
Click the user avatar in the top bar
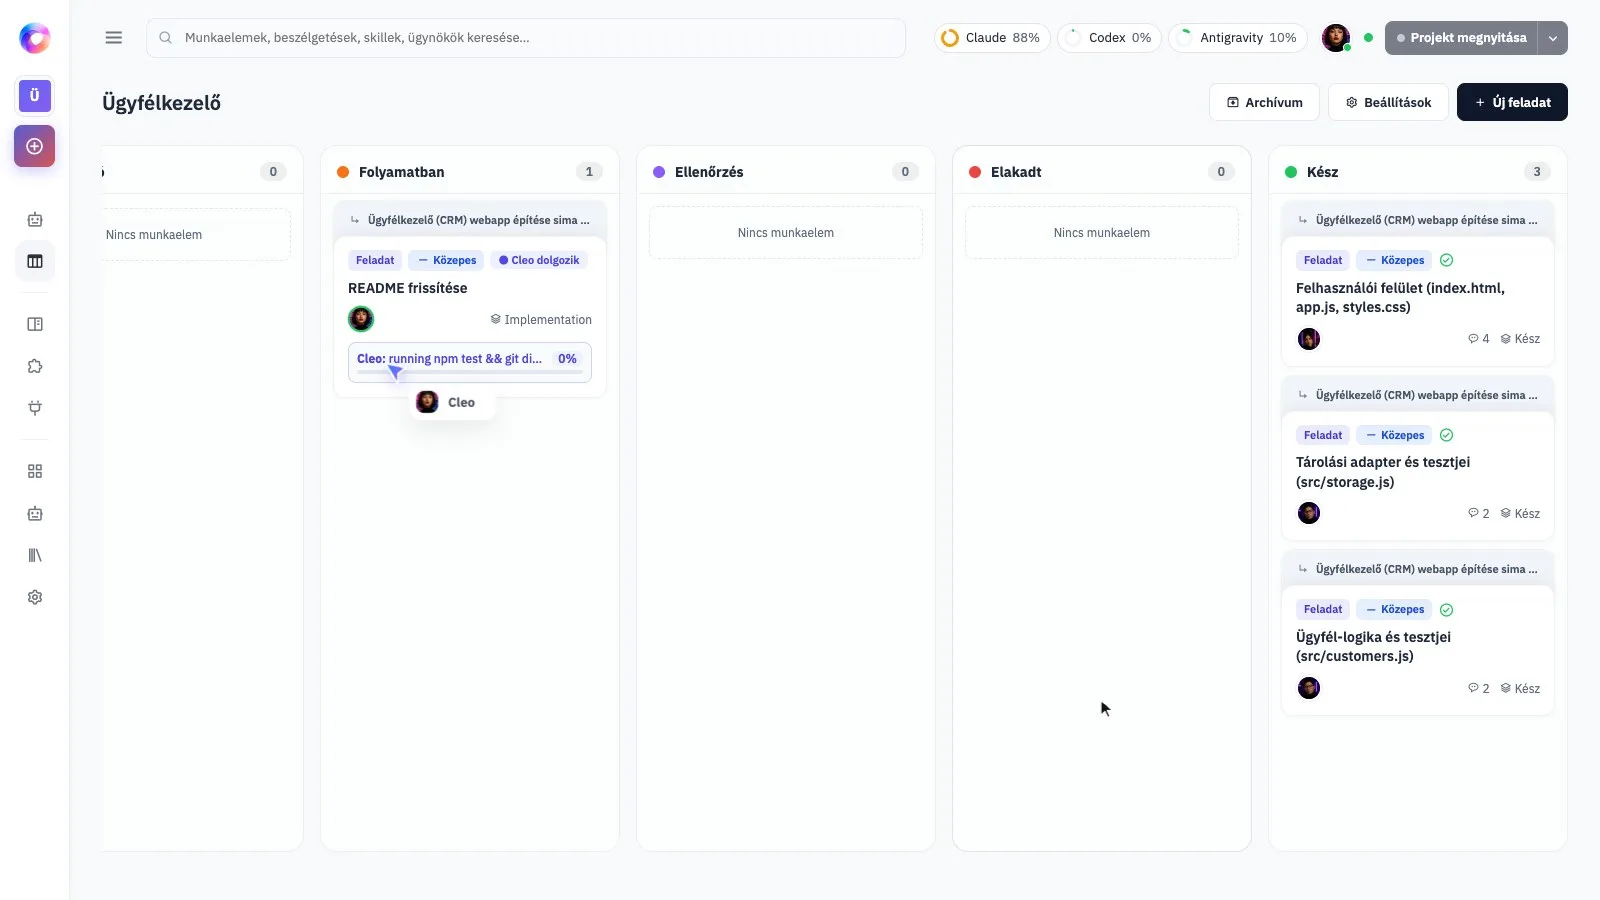1336,38
